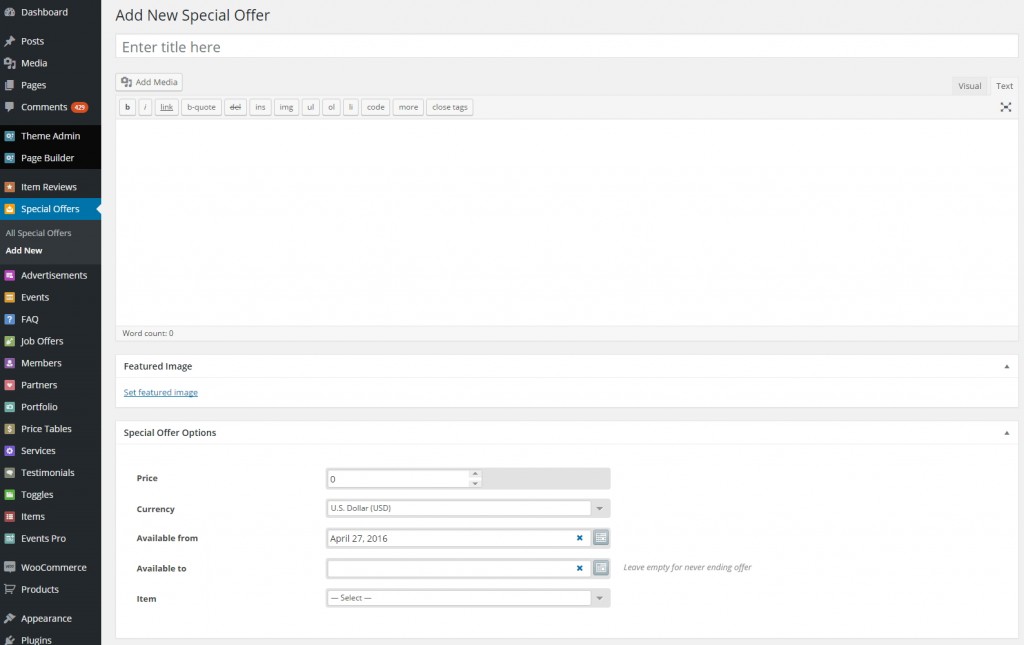1024x645 pixels.
Task: Click the Posts pin icon
Action: coord(10,41)
